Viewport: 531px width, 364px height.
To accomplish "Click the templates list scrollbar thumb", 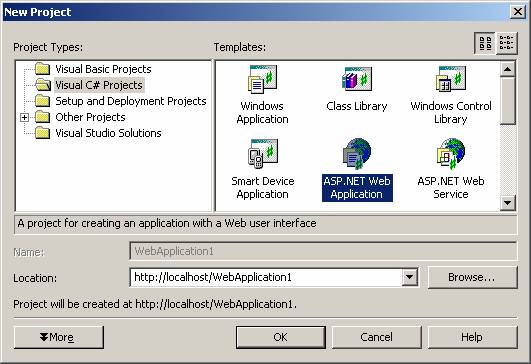I will pos(507,101).
